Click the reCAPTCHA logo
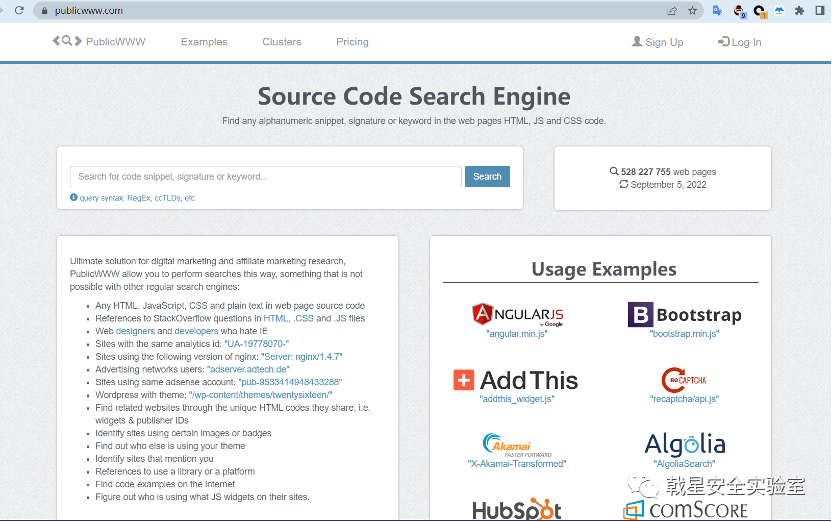This screenshot has height=522, width=832. pyautogui.click(x=684, y=380)
